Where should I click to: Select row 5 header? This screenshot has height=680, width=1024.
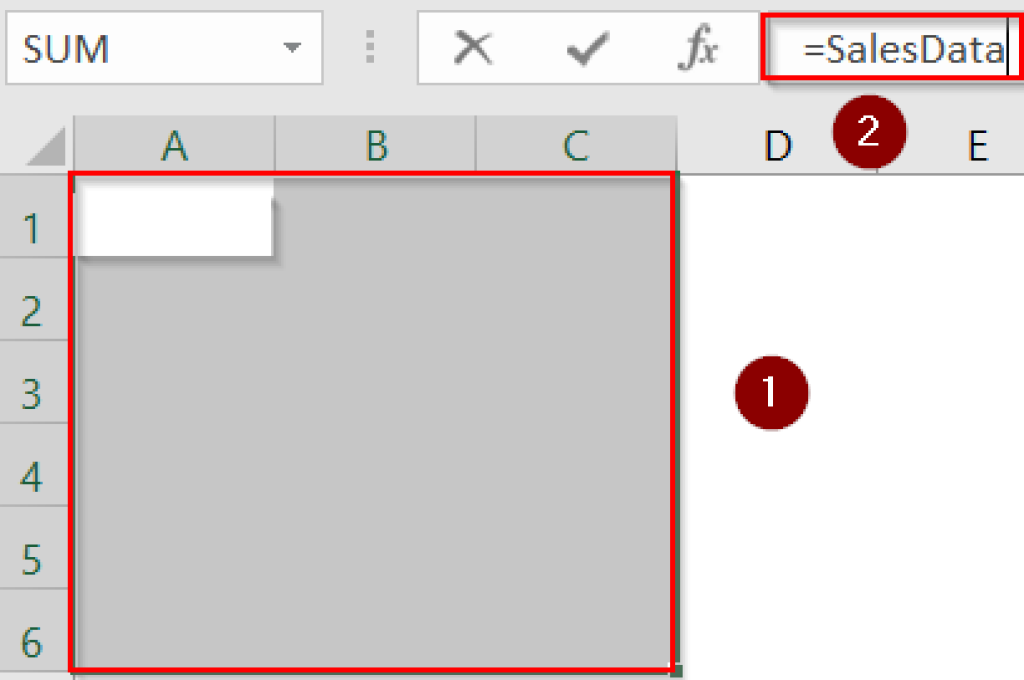tap(32, 560)
